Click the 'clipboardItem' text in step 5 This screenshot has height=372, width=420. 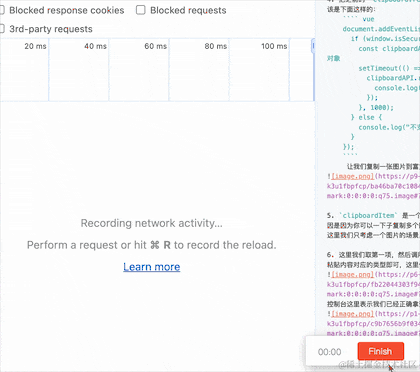tap(368, 215)
